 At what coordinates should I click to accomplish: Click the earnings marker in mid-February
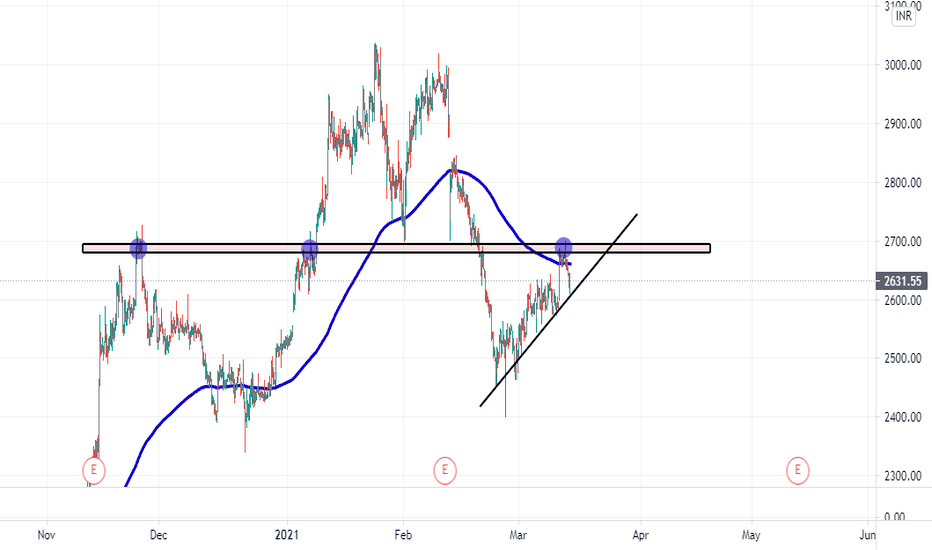point(445,470)
